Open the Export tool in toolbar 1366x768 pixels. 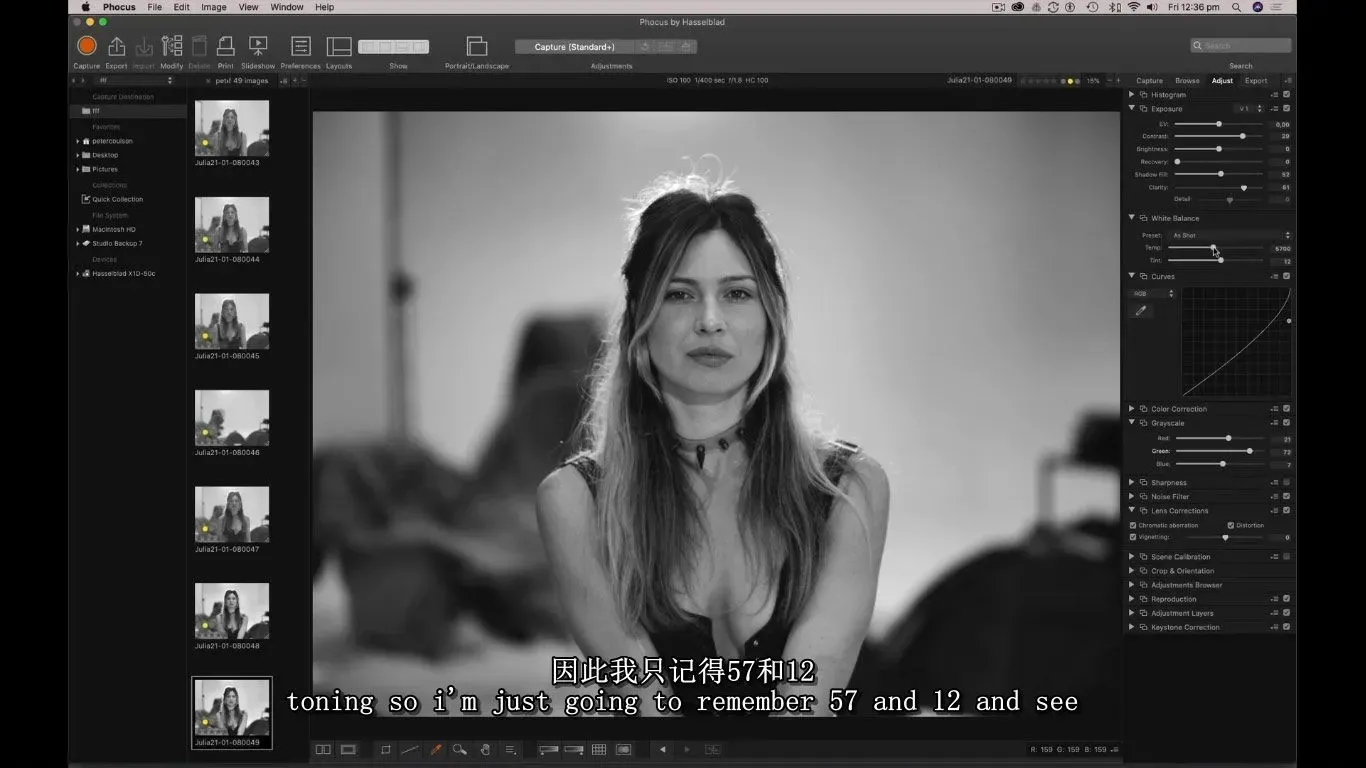point(116,47)
